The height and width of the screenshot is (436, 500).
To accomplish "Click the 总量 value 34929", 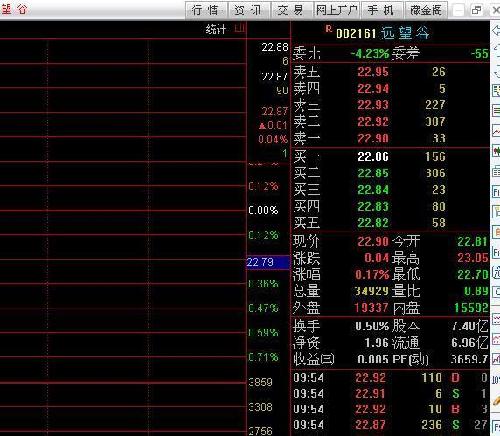I will (x=371, y=291).
